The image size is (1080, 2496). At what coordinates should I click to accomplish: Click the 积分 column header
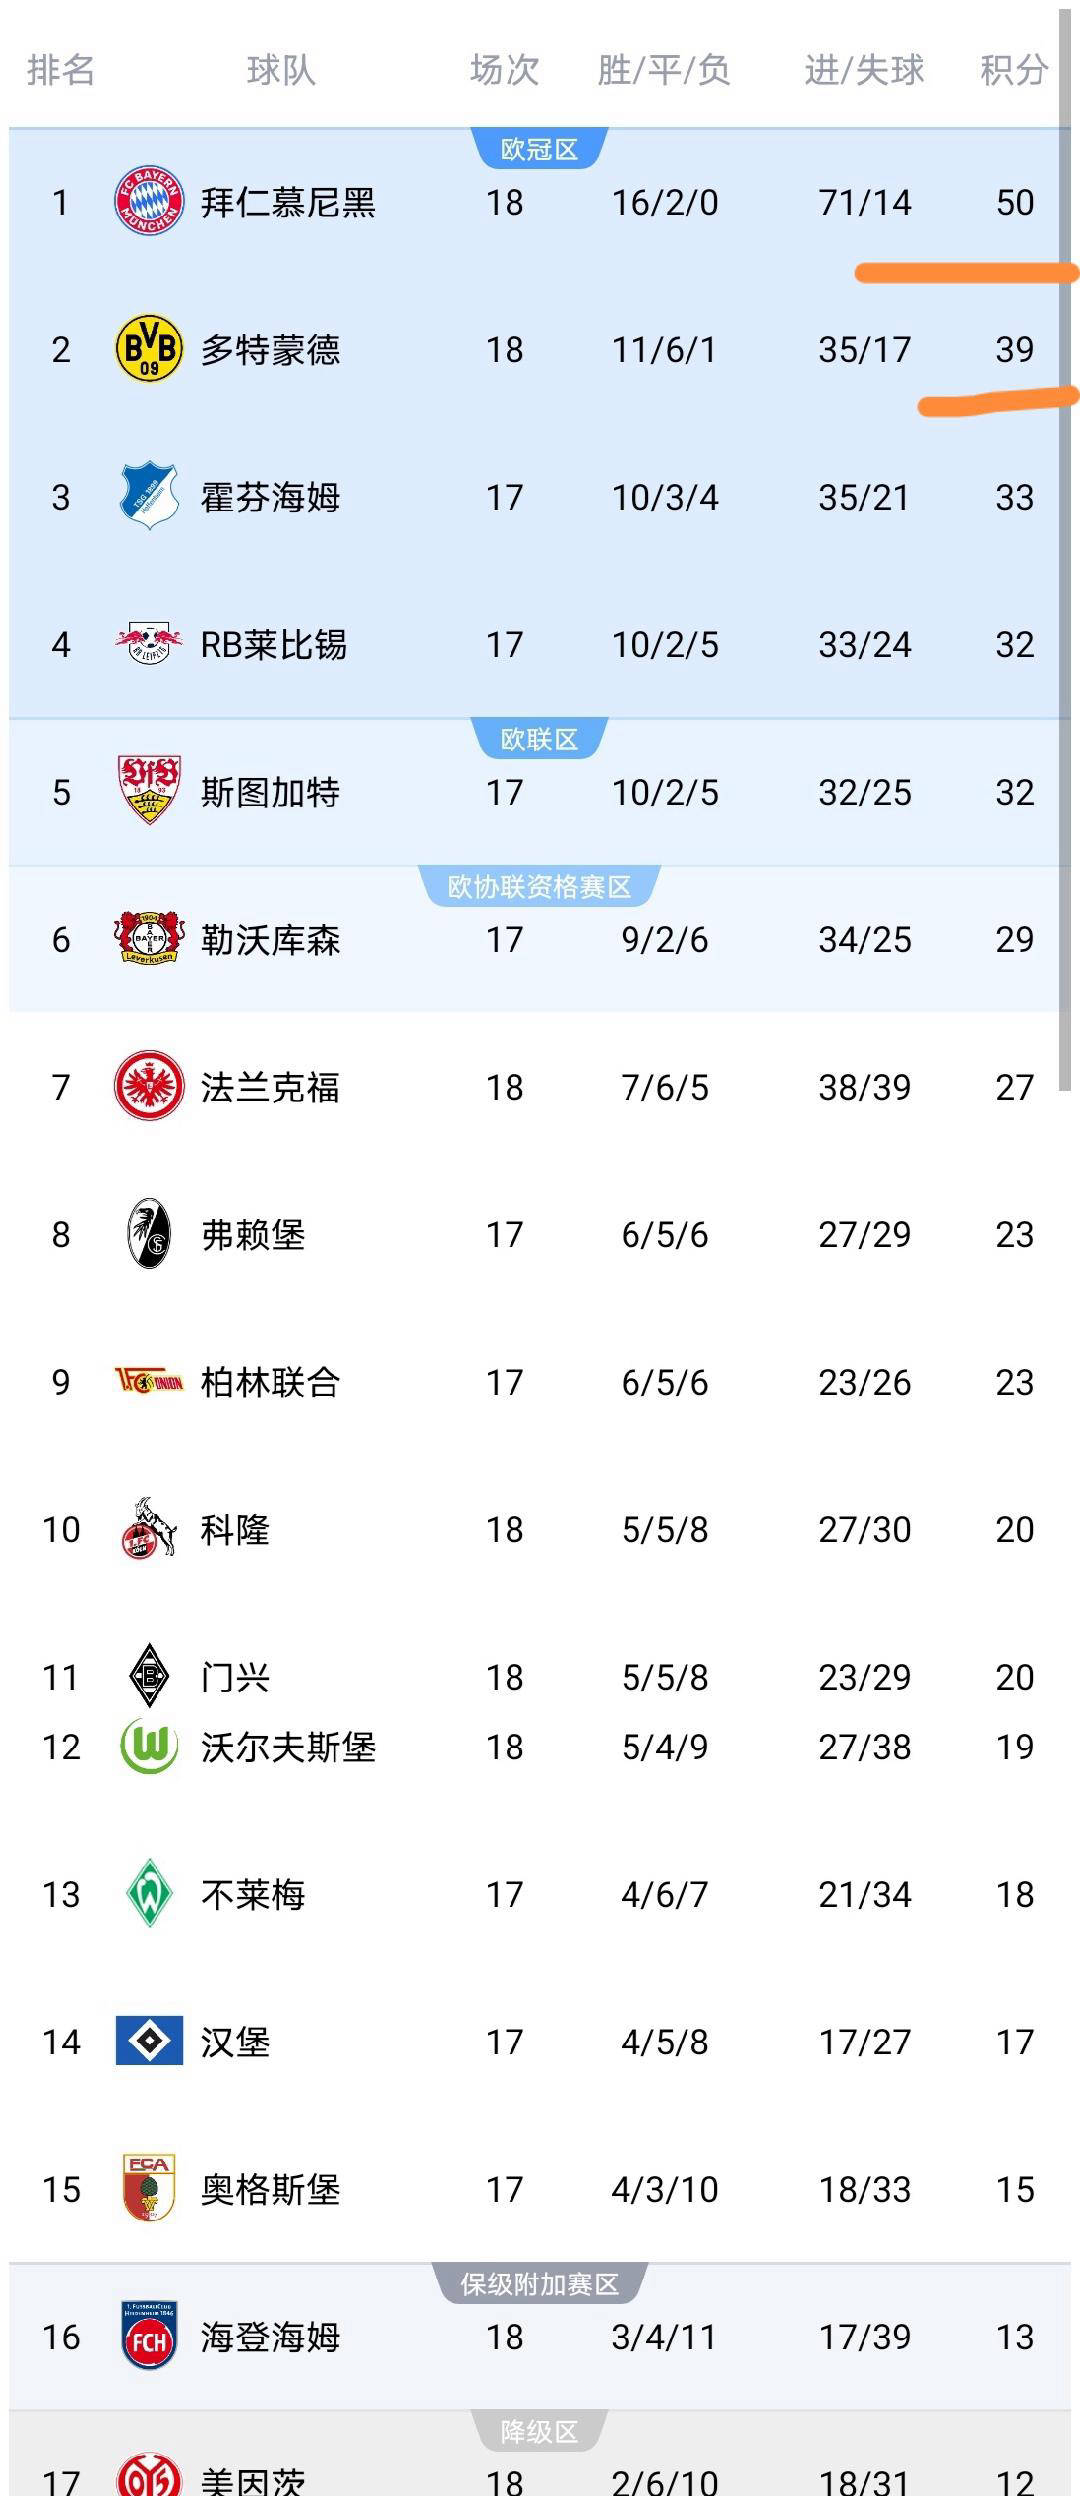(x=1013, y=70)
